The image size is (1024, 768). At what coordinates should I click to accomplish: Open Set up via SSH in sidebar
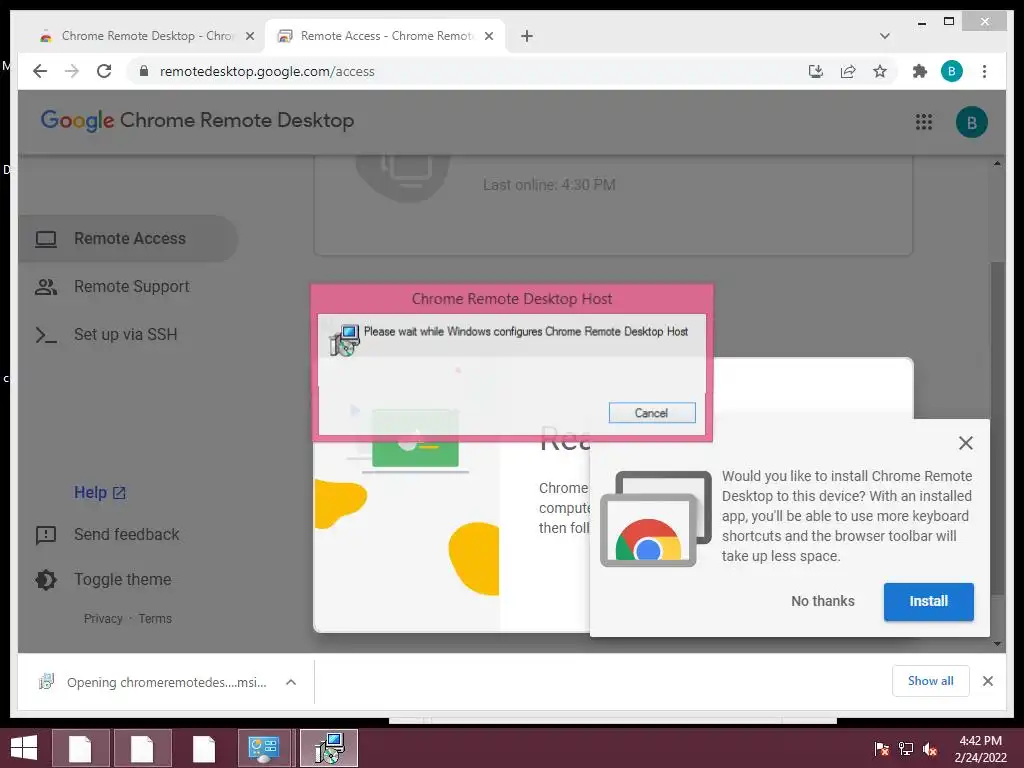(128, 334)
